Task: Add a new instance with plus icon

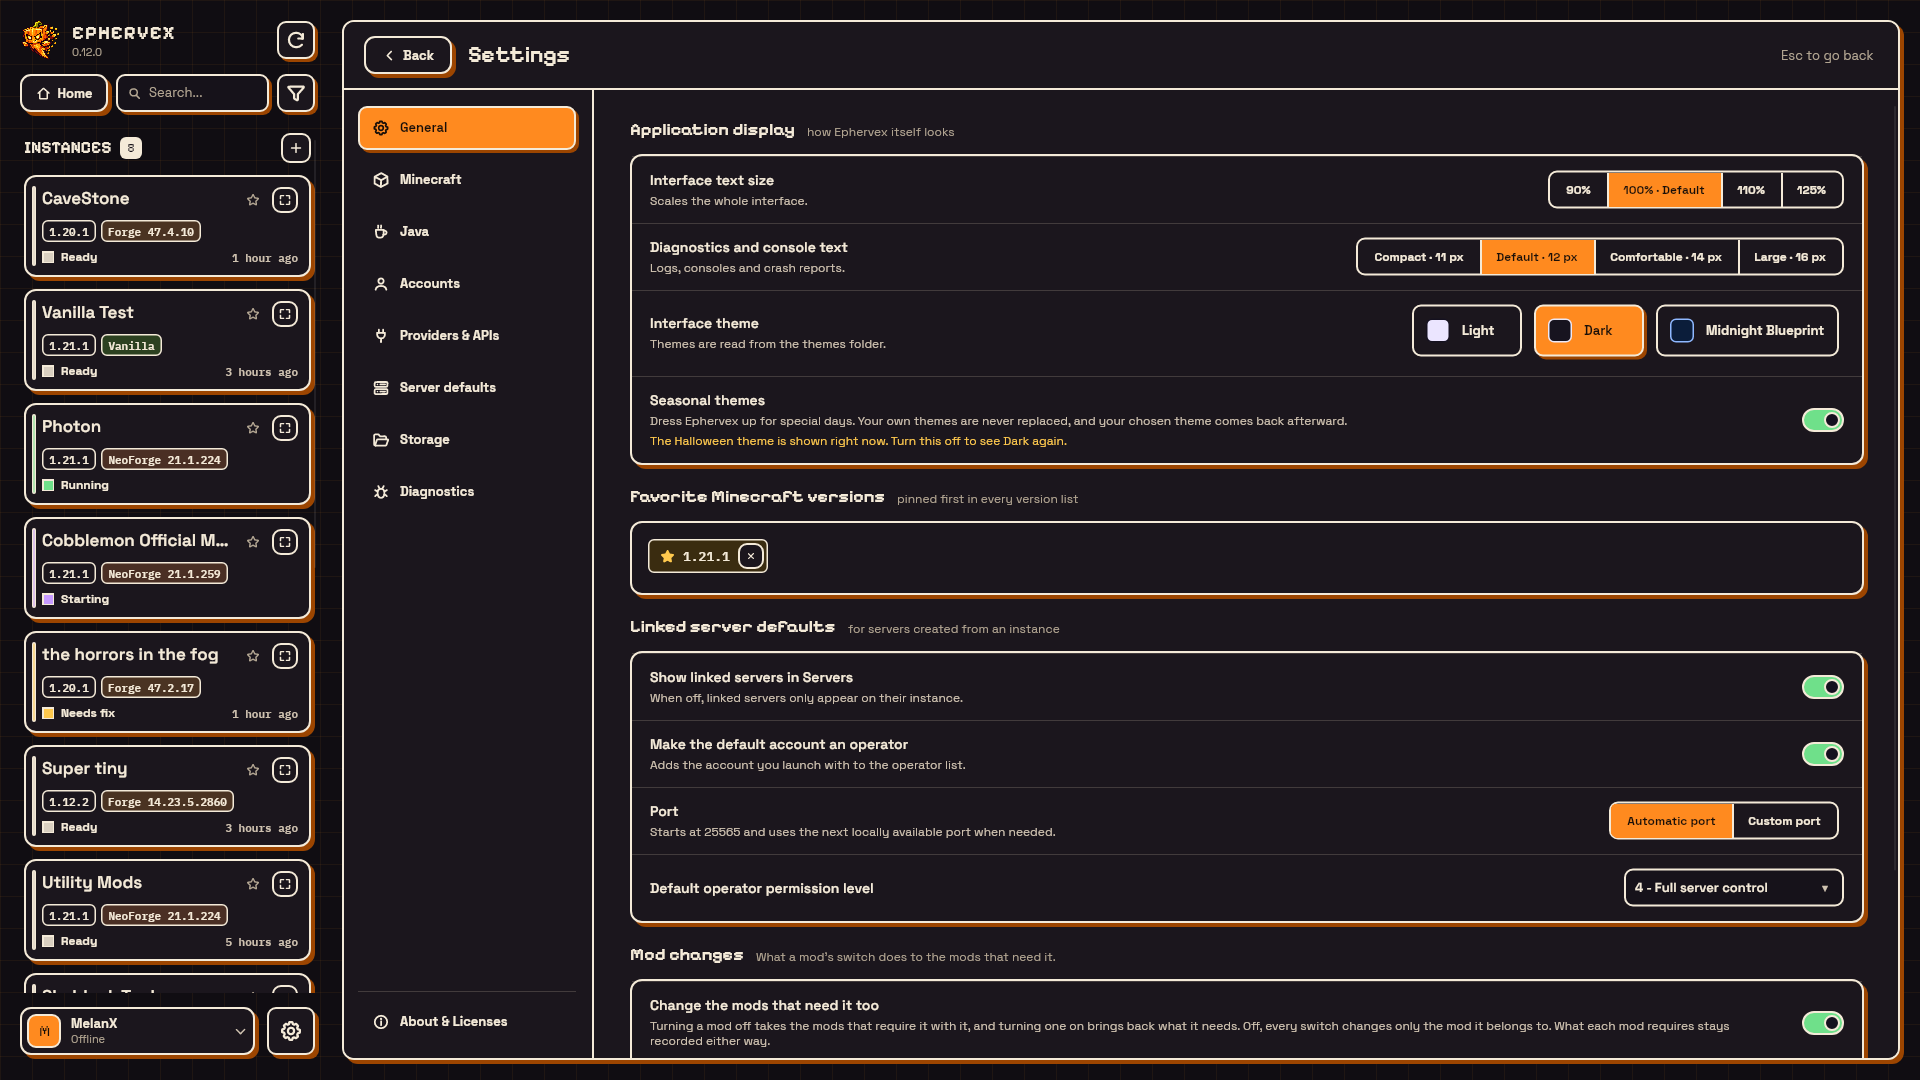Action: pyautogui.click(x=295, y=148)
